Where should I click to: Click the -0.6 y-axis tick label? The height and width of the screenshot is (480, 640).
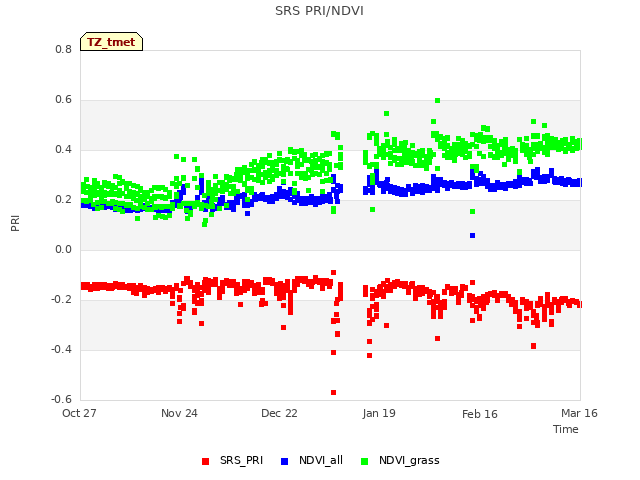coord(61,399)
